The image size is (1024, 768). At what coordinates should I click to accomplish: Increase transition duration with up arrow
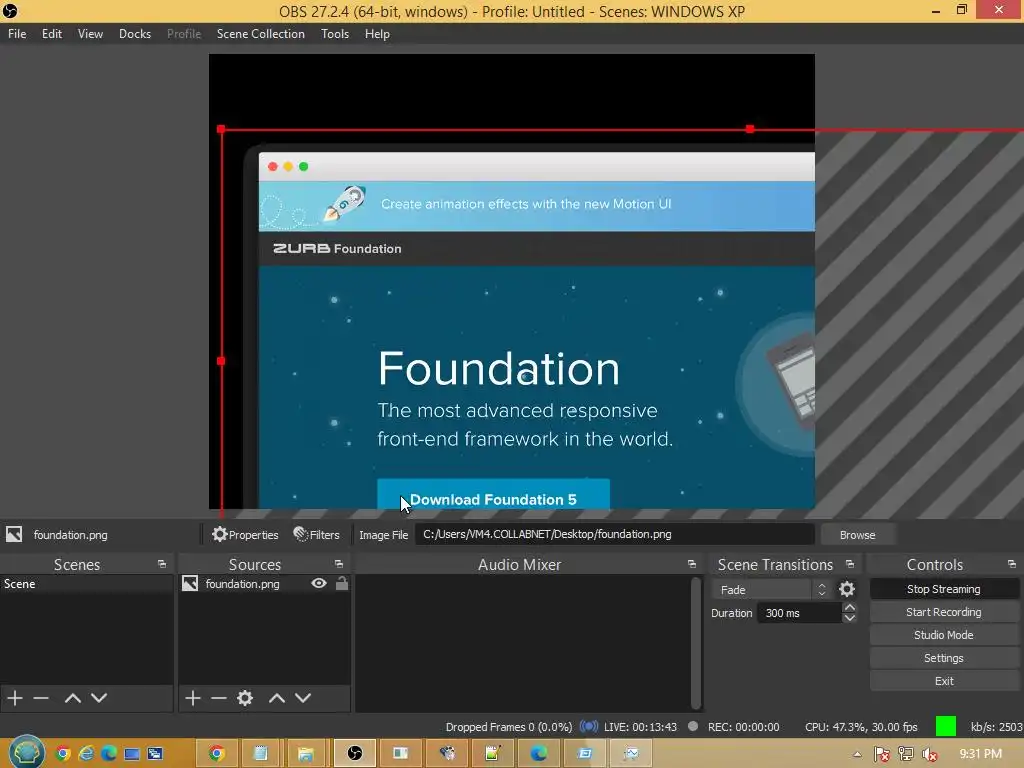point(850,607)
